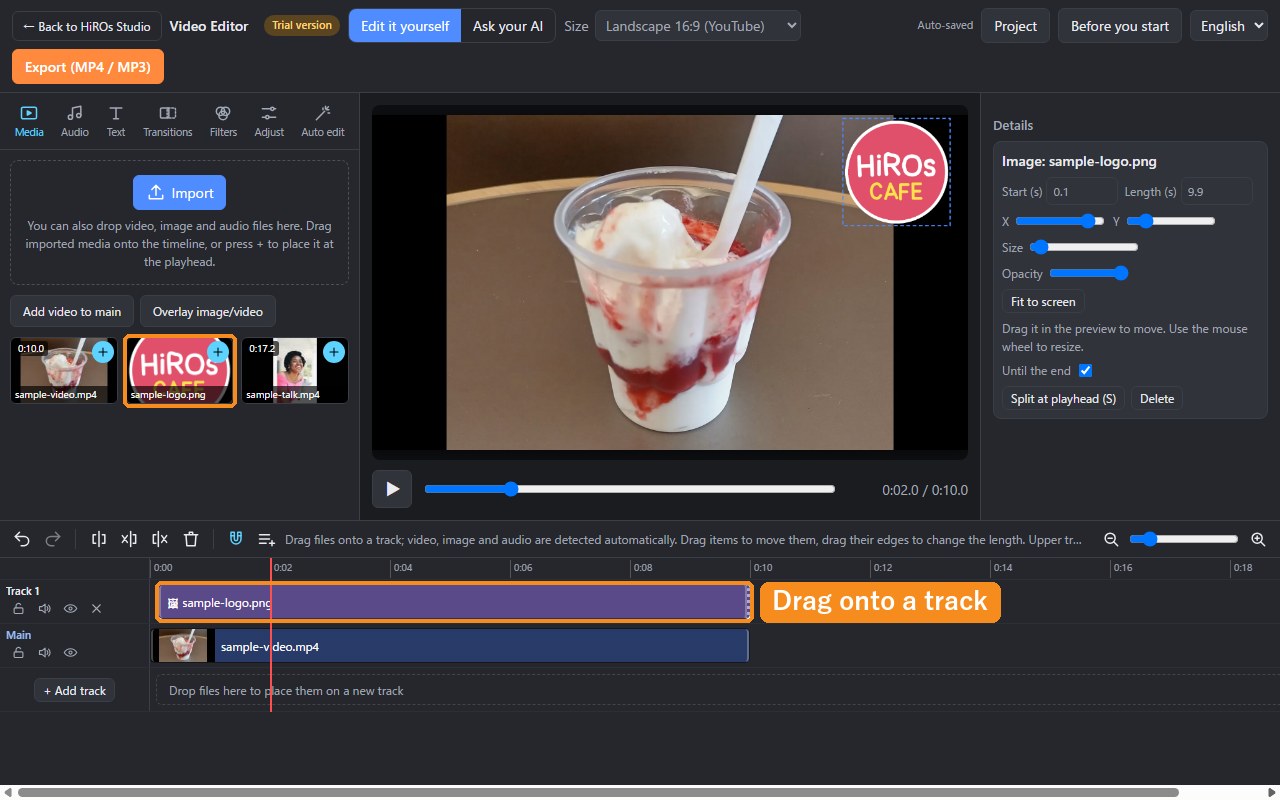Add sample-talk.mp4 with its plus icon
The height and width of the screenshot is (800, 1280).
(x=334, y=352)
